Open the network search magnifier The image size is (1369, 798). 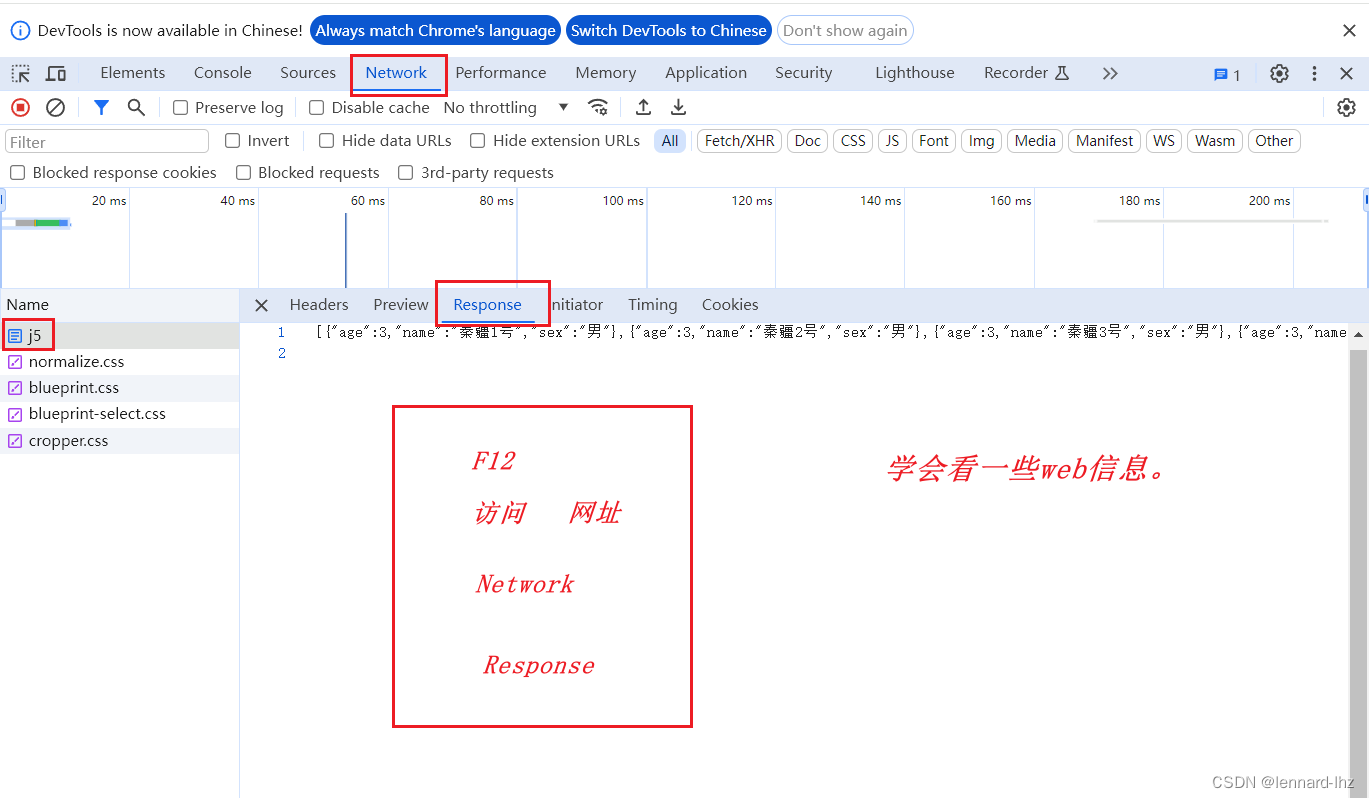(136, 107)
